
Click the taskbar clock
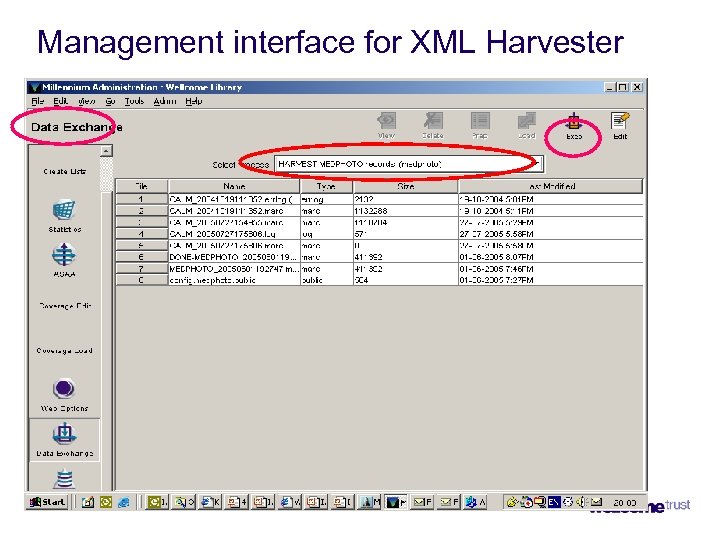click(625, 503)
